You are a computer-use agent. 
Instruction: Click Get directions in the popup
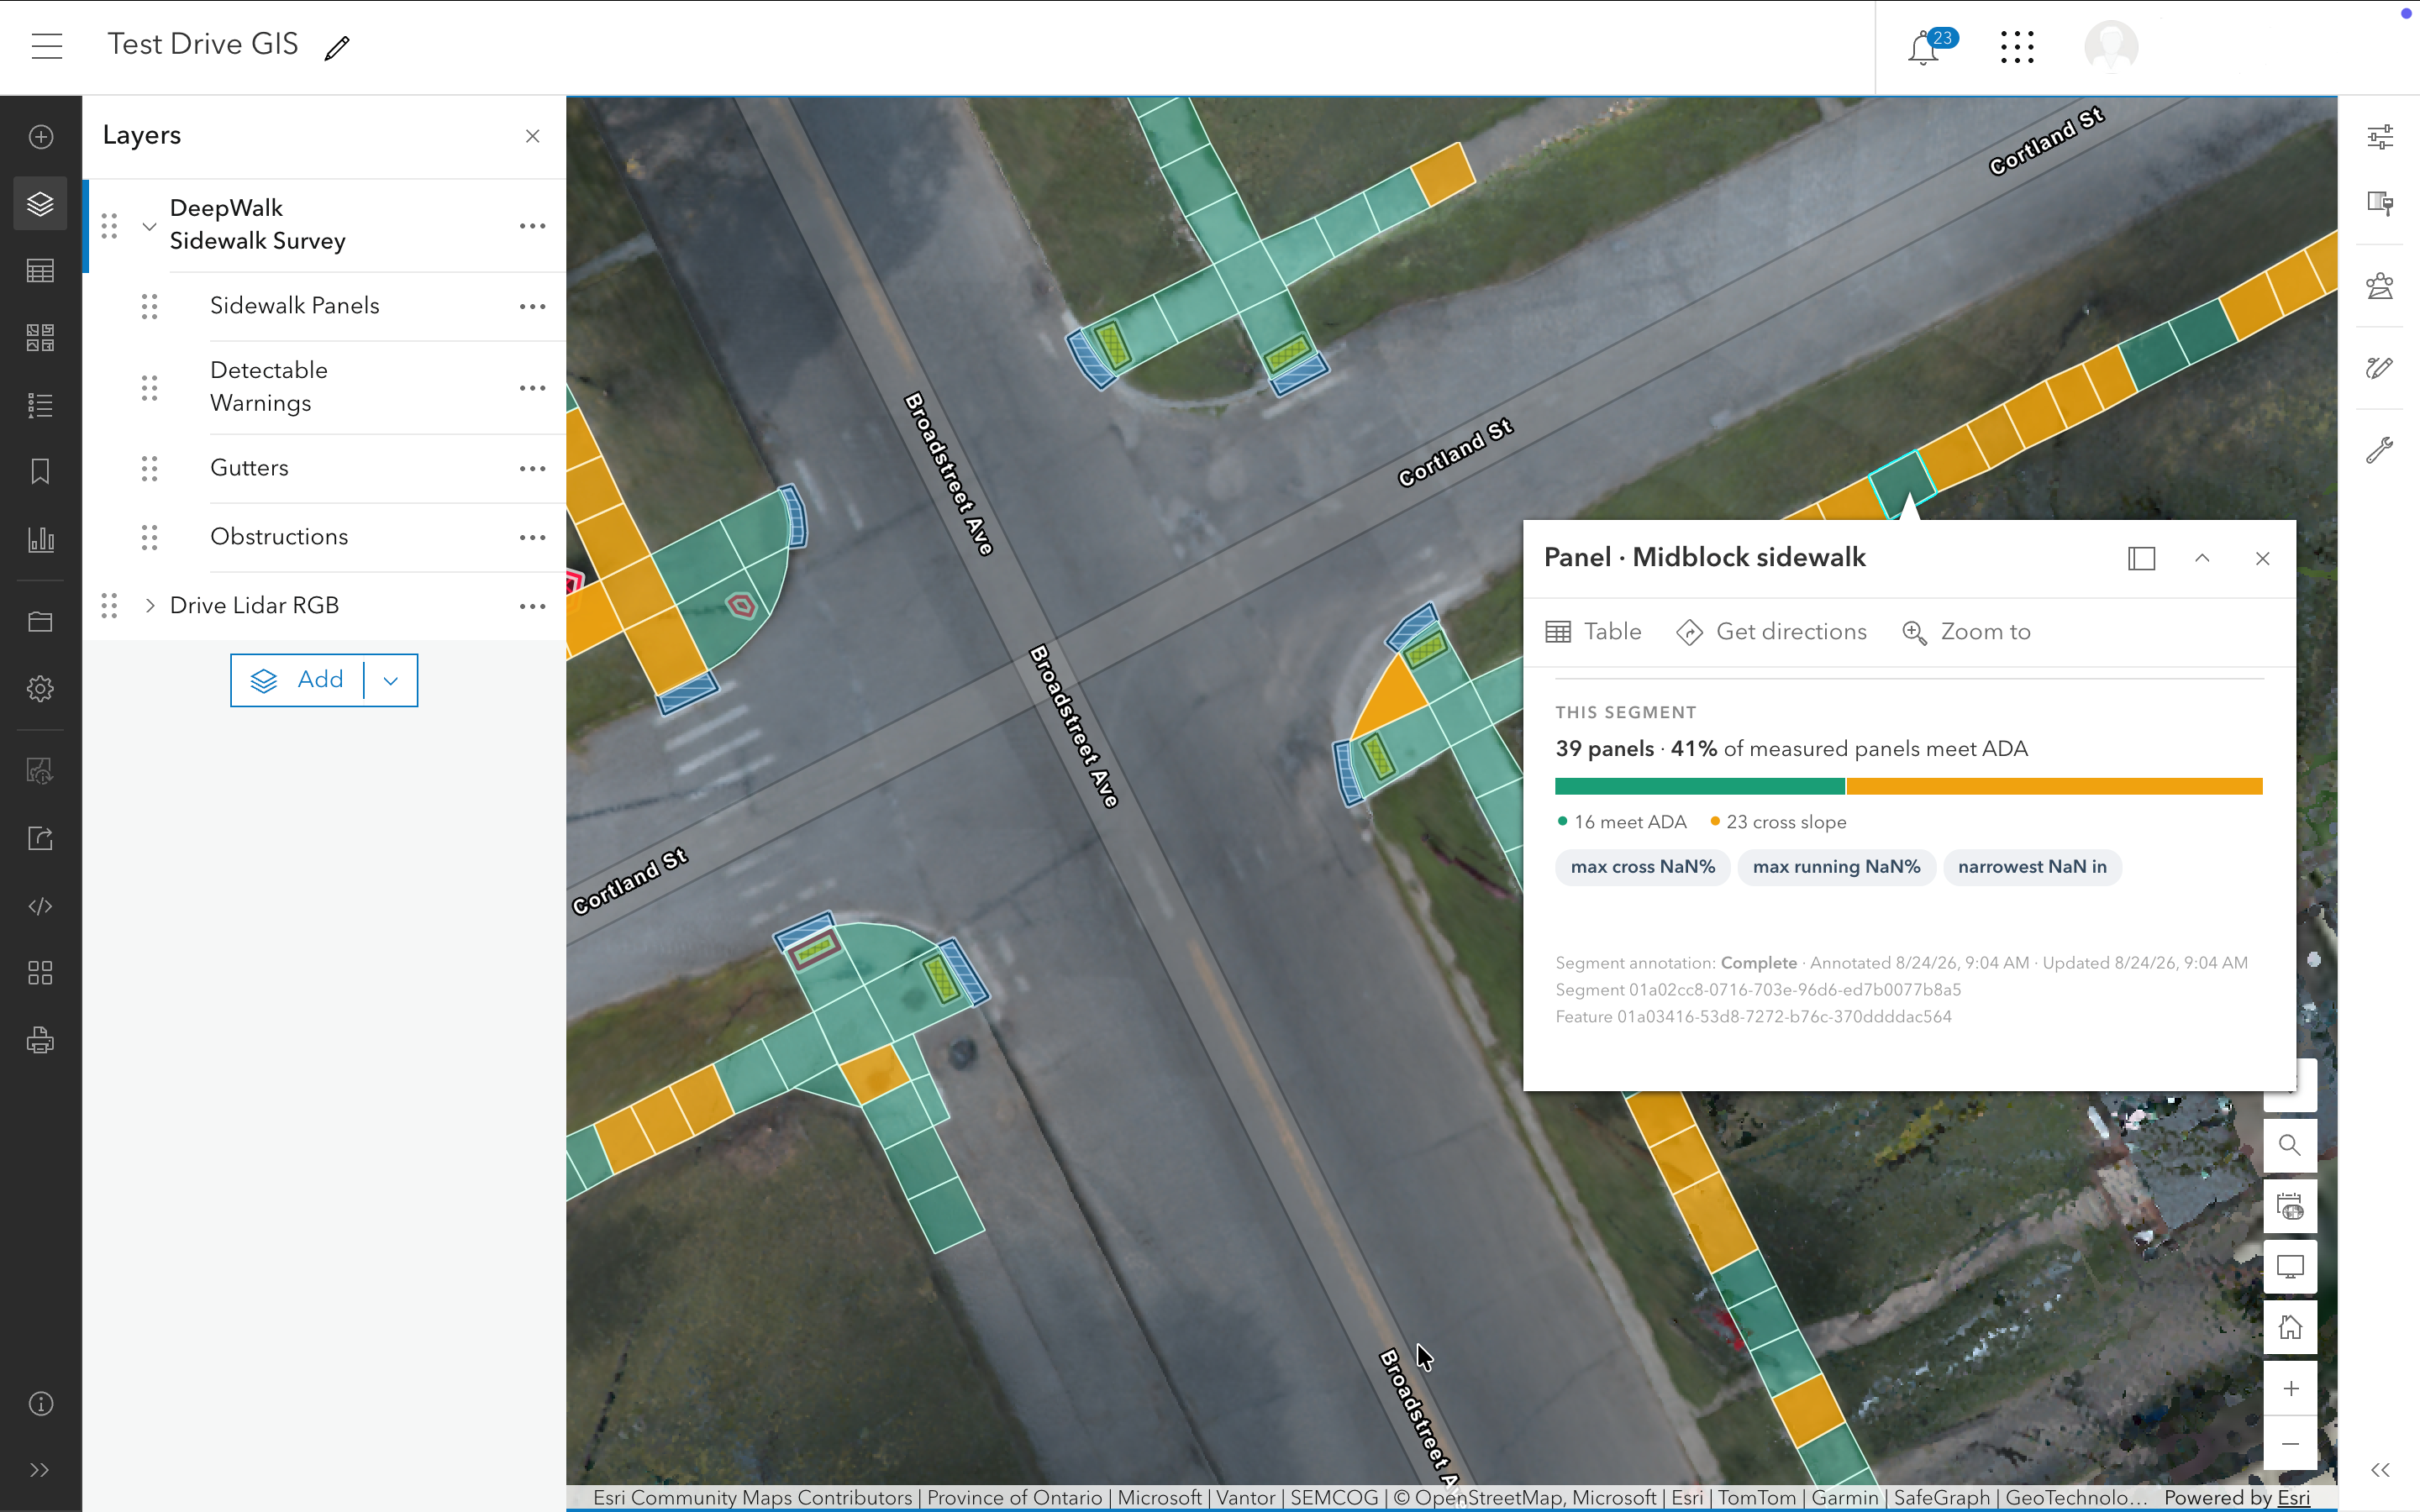1771,632
